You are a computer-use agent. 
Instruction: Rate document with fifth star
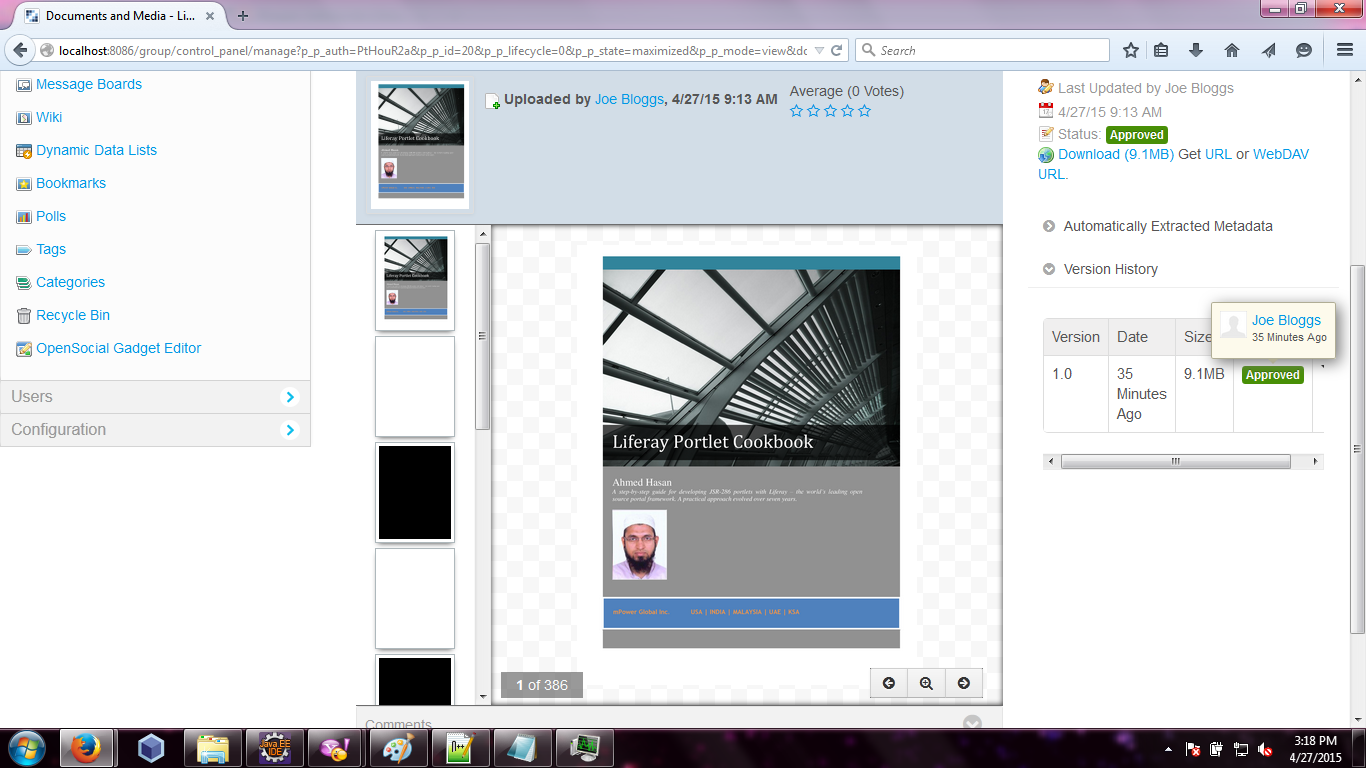click(x=865, y=111)
